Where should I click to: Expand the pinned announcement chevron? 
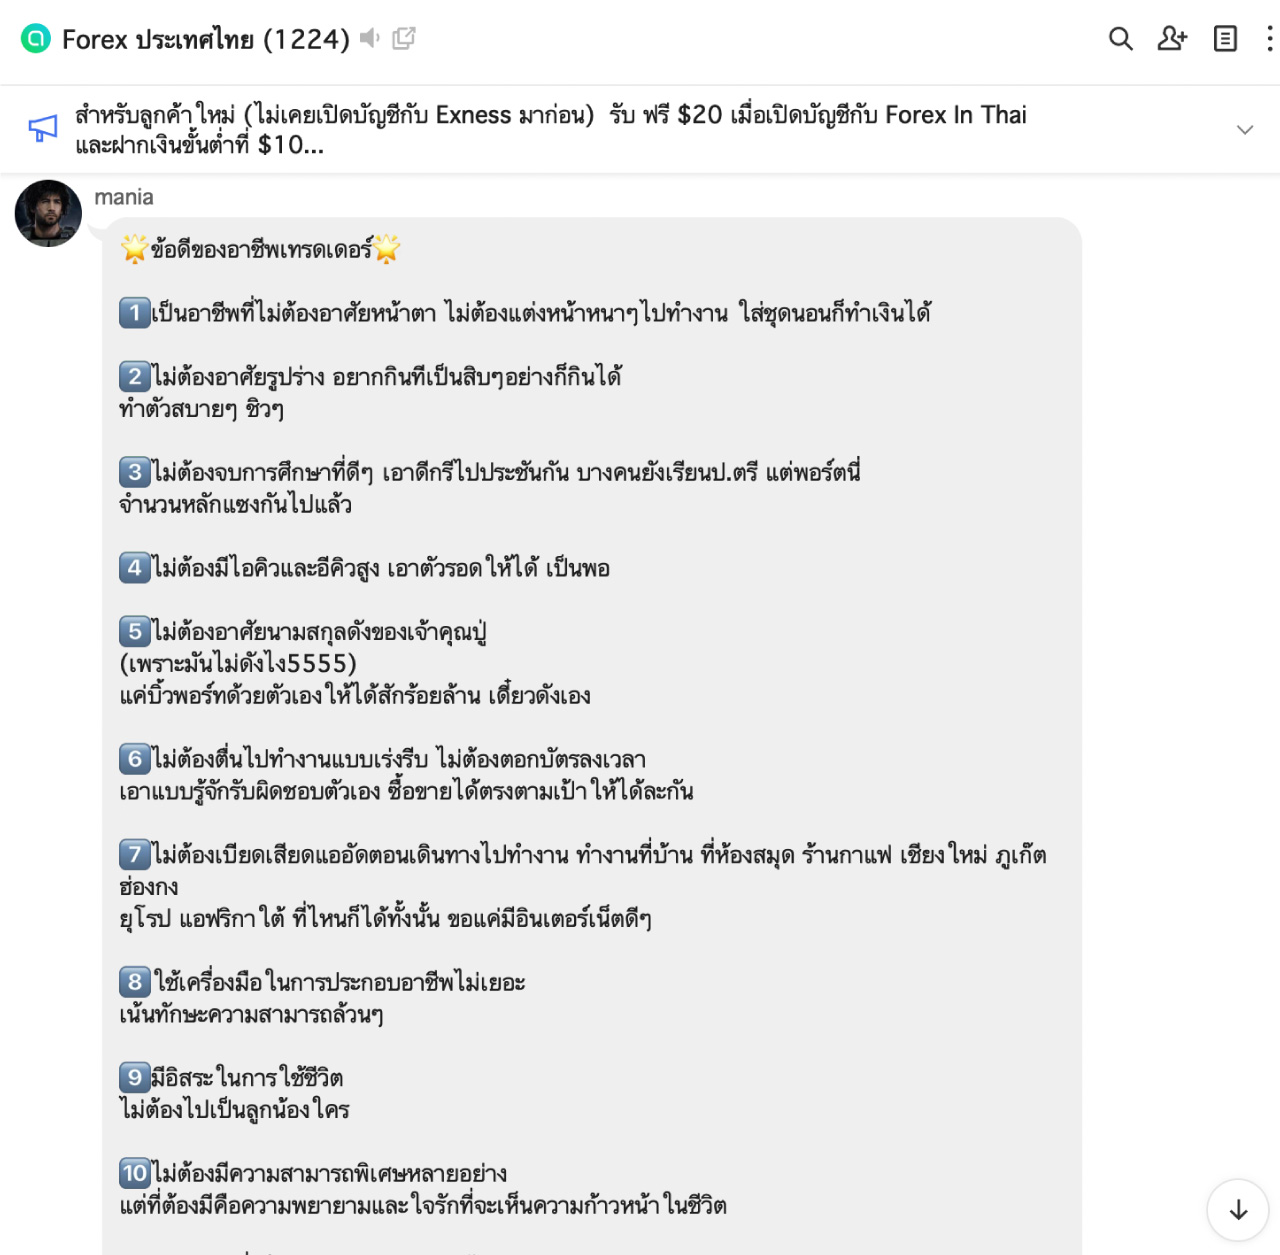tap(1245, 130)
